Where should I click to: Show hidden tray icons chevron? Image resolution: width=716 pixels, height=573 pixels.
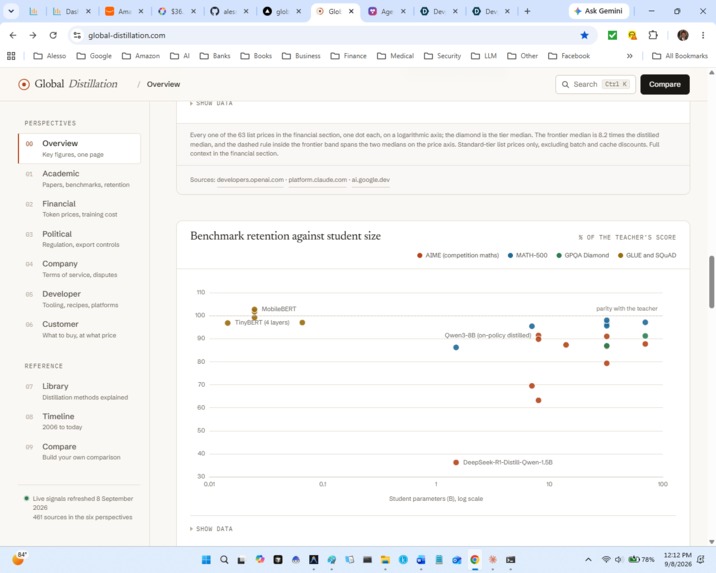pyautogui.click(x=588, y=559)
